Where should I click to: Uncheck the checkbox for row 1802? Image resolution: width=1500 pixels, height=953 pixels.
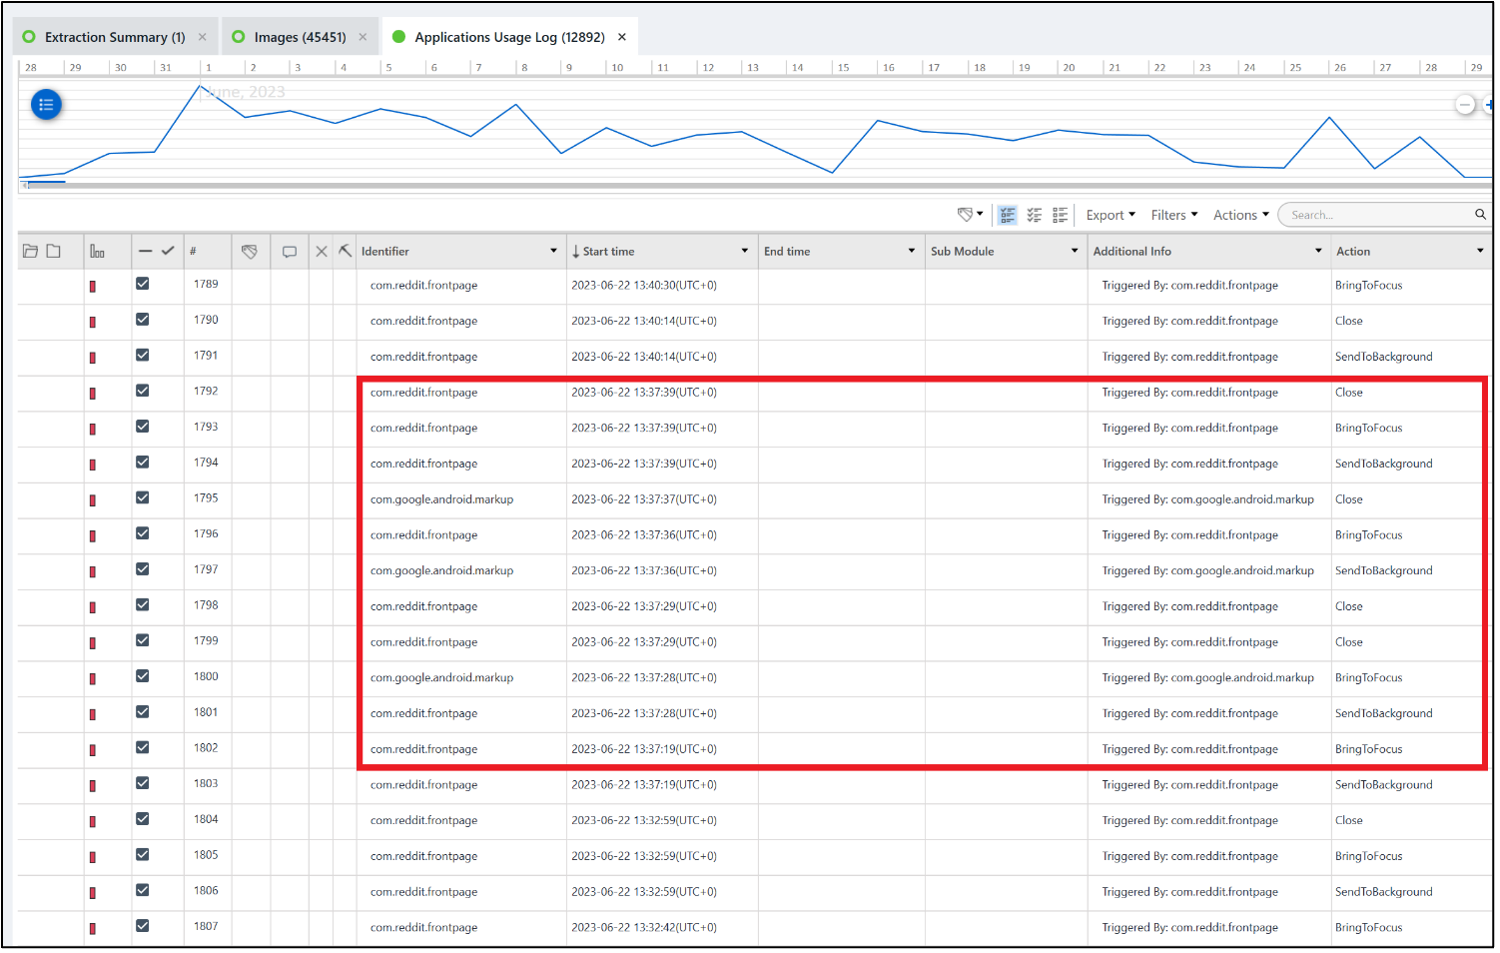143,748
